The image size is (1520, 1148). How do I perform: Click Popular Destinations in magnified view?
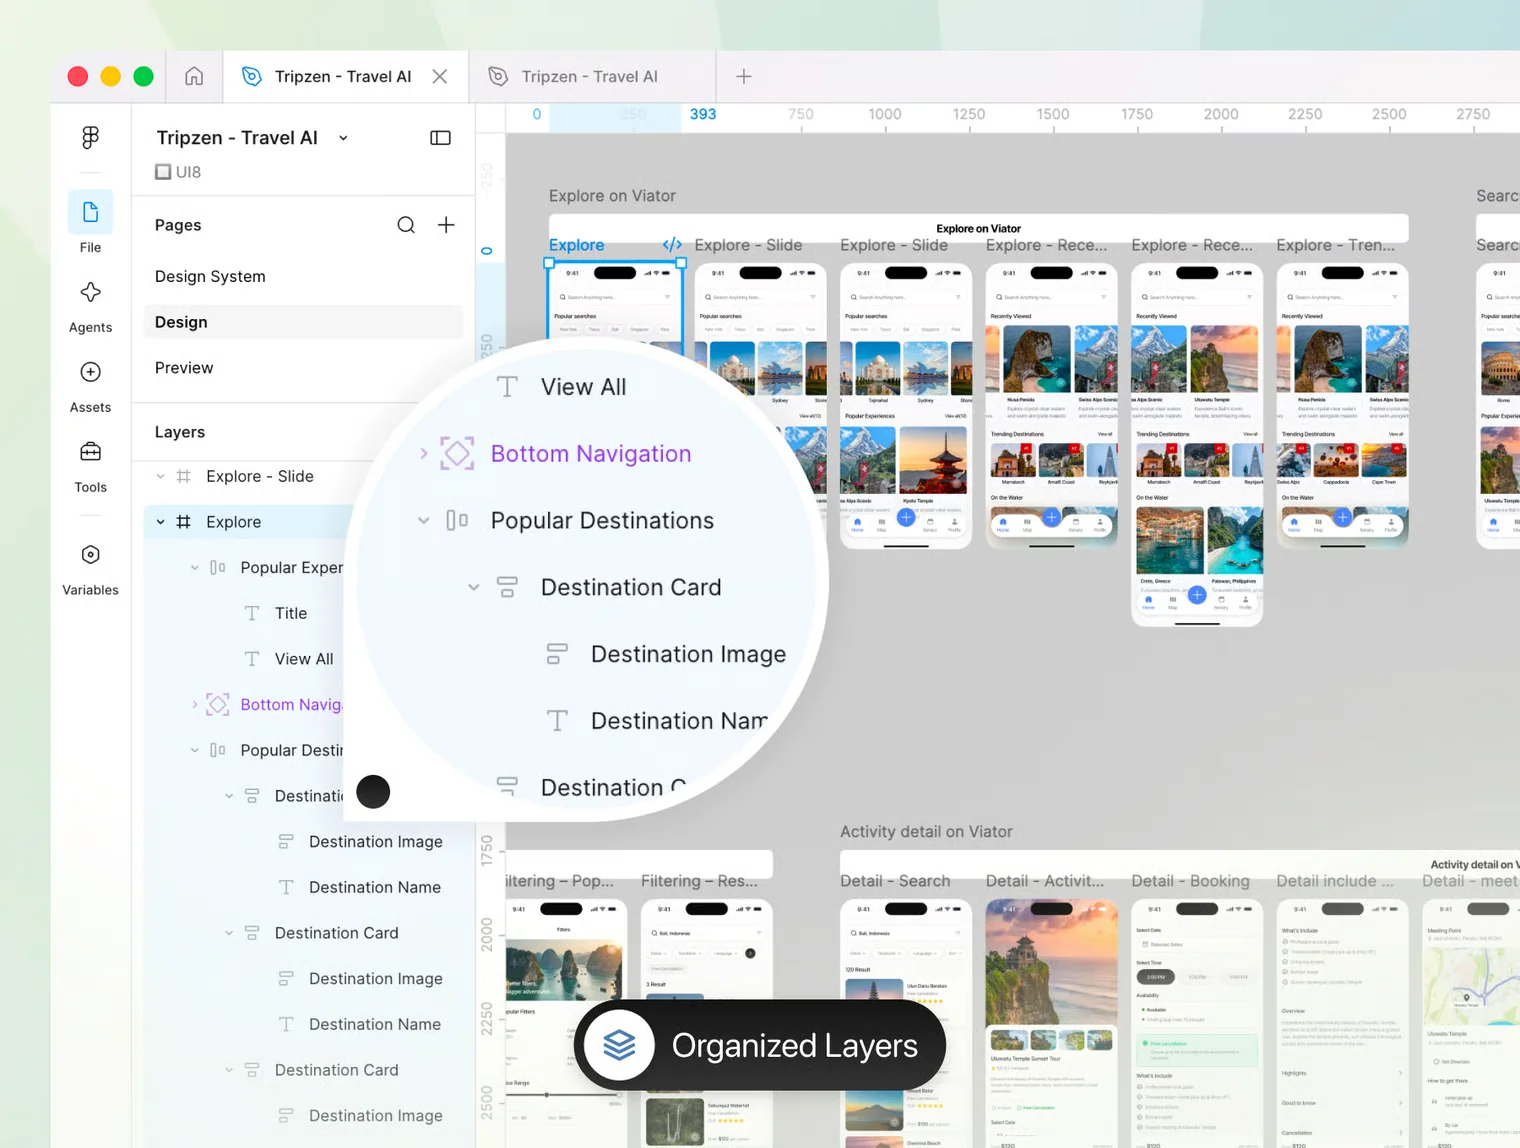coord(602,521)
